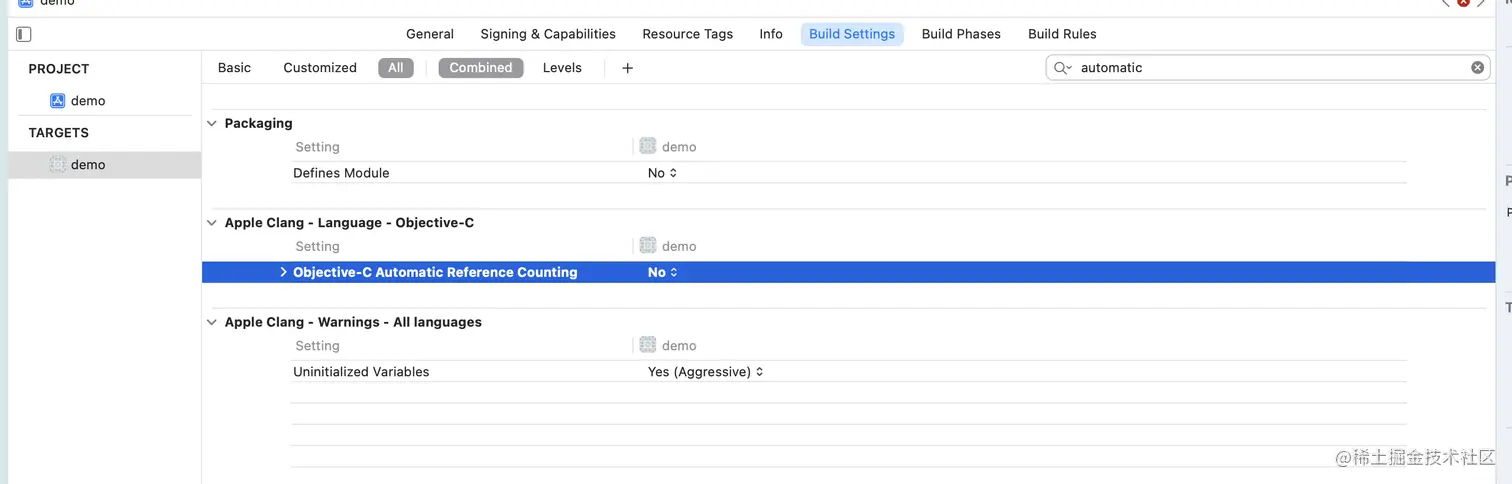Select the Uninitialized Variables setting name

[x=361, y=372]
